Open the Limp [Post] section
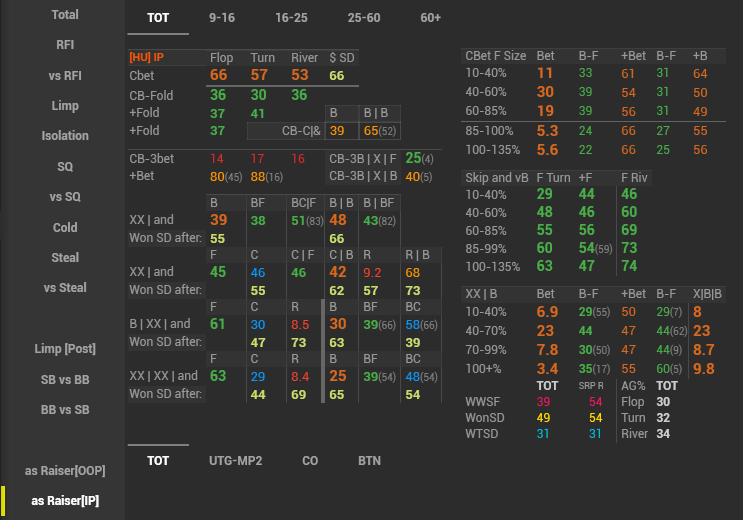743x520 pixels. click(65, 349)
